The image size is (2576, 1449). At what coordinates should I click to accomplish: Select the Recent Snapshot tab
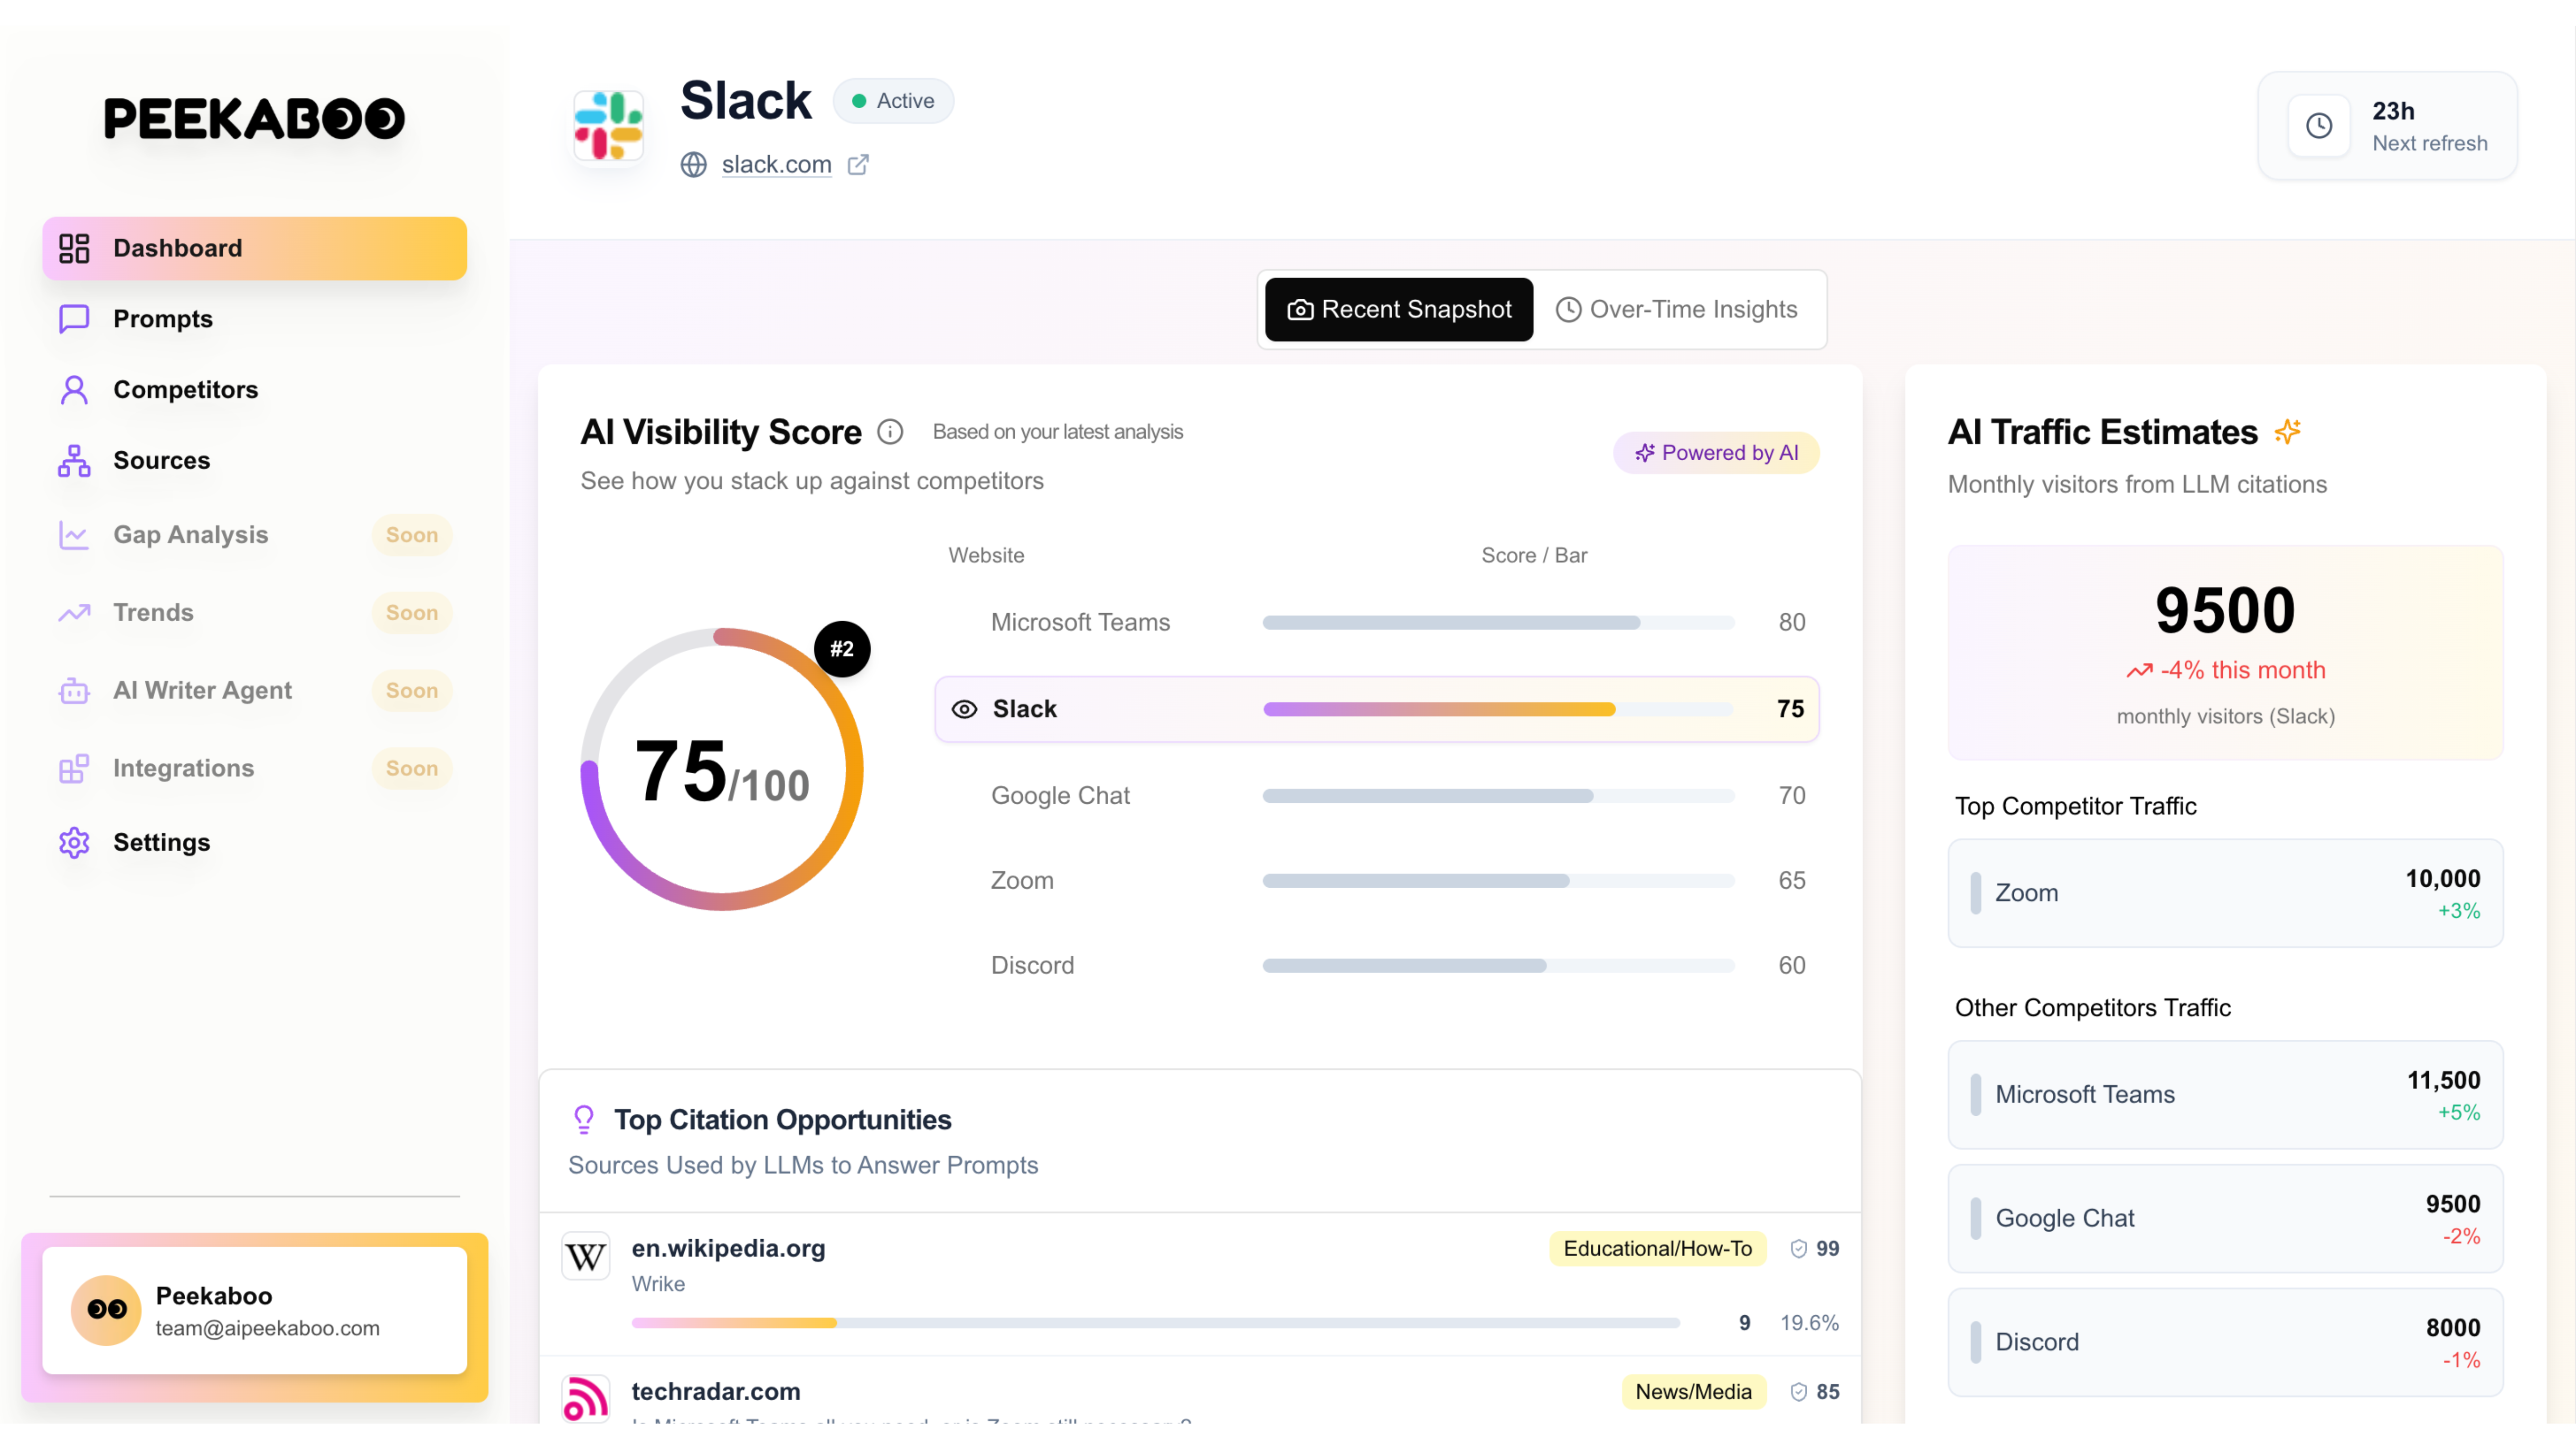pyautogui.click(x=1398, y=310)
